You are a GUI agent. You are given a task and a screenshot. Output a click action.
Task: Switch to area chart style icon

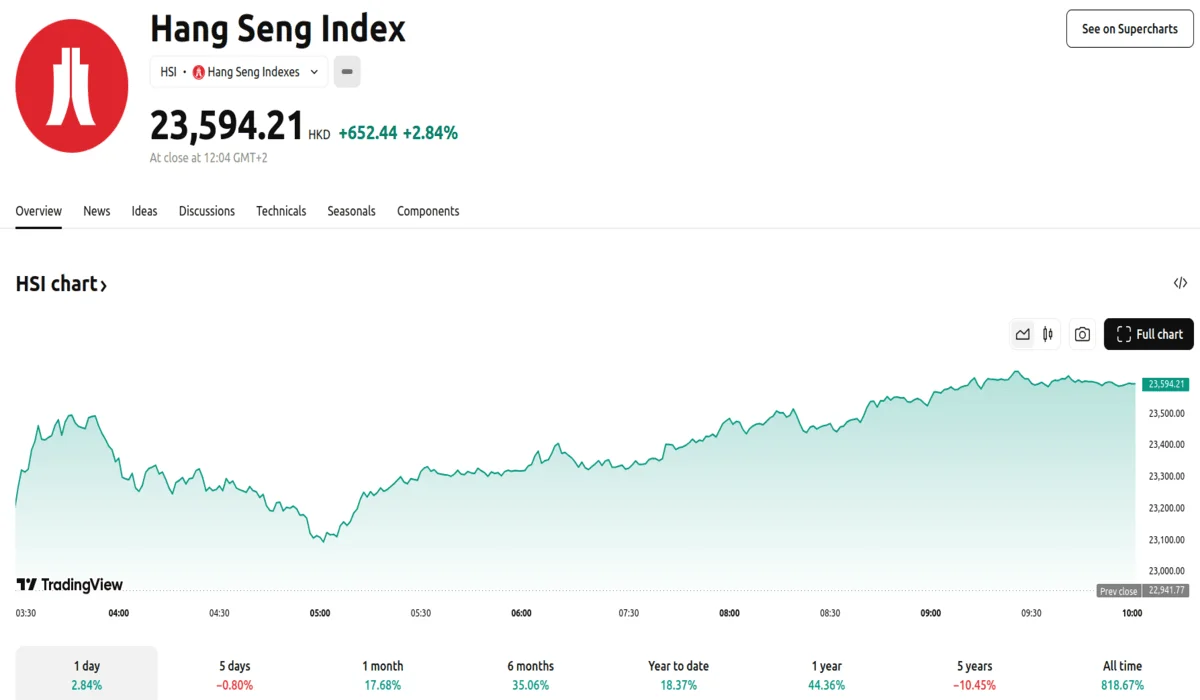[1022, 334]
